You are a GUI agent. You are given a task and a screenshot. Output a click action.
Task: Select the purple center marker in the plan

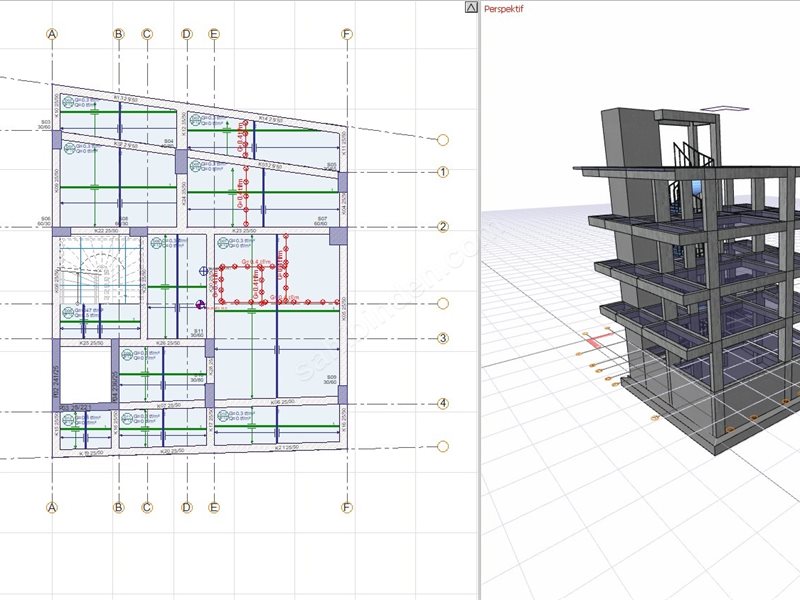(x=201, y=306)
